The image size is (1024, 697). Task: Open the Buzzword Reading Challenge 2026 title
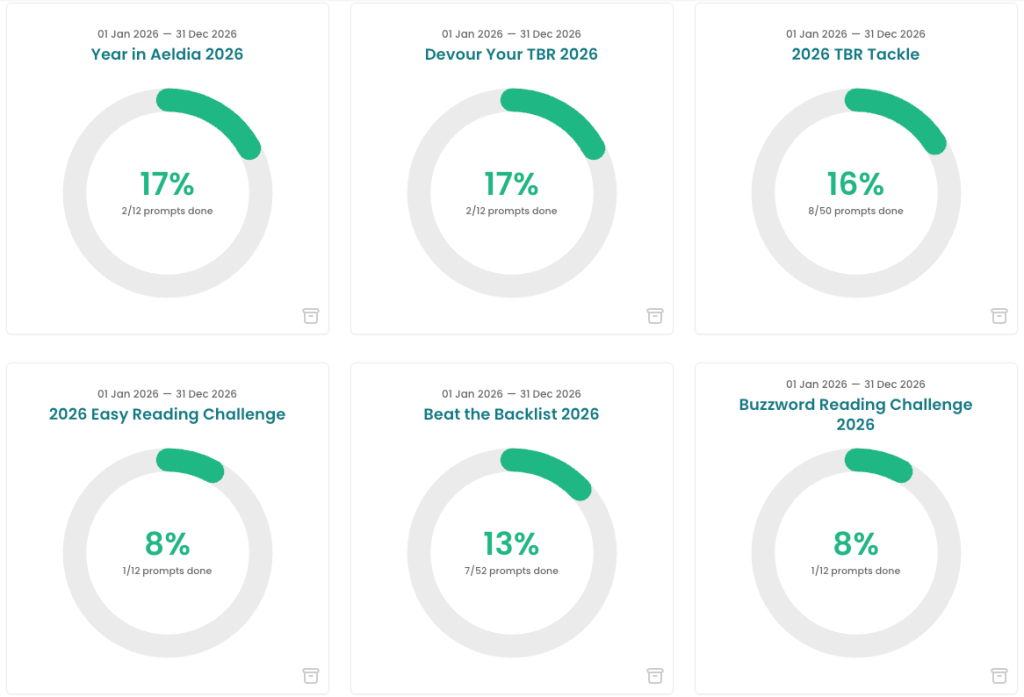855,414
